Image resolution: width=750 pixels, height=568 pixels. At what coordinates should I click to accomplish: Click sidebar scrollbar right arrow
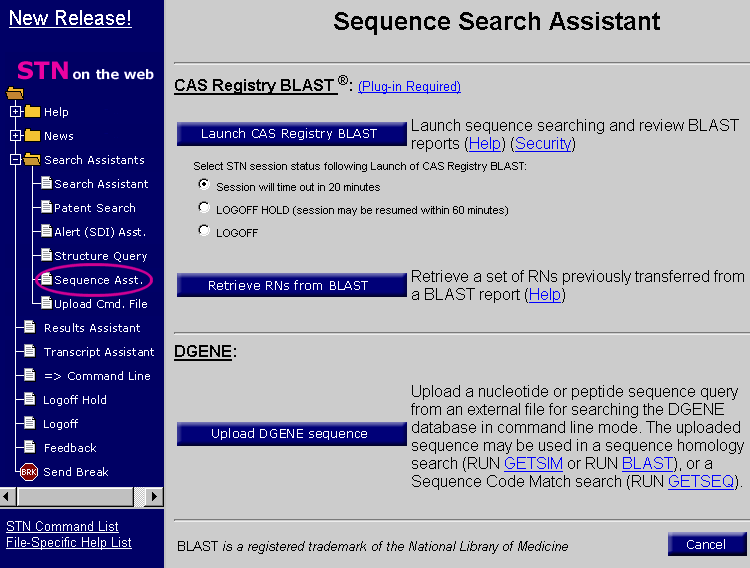point(154,497)
